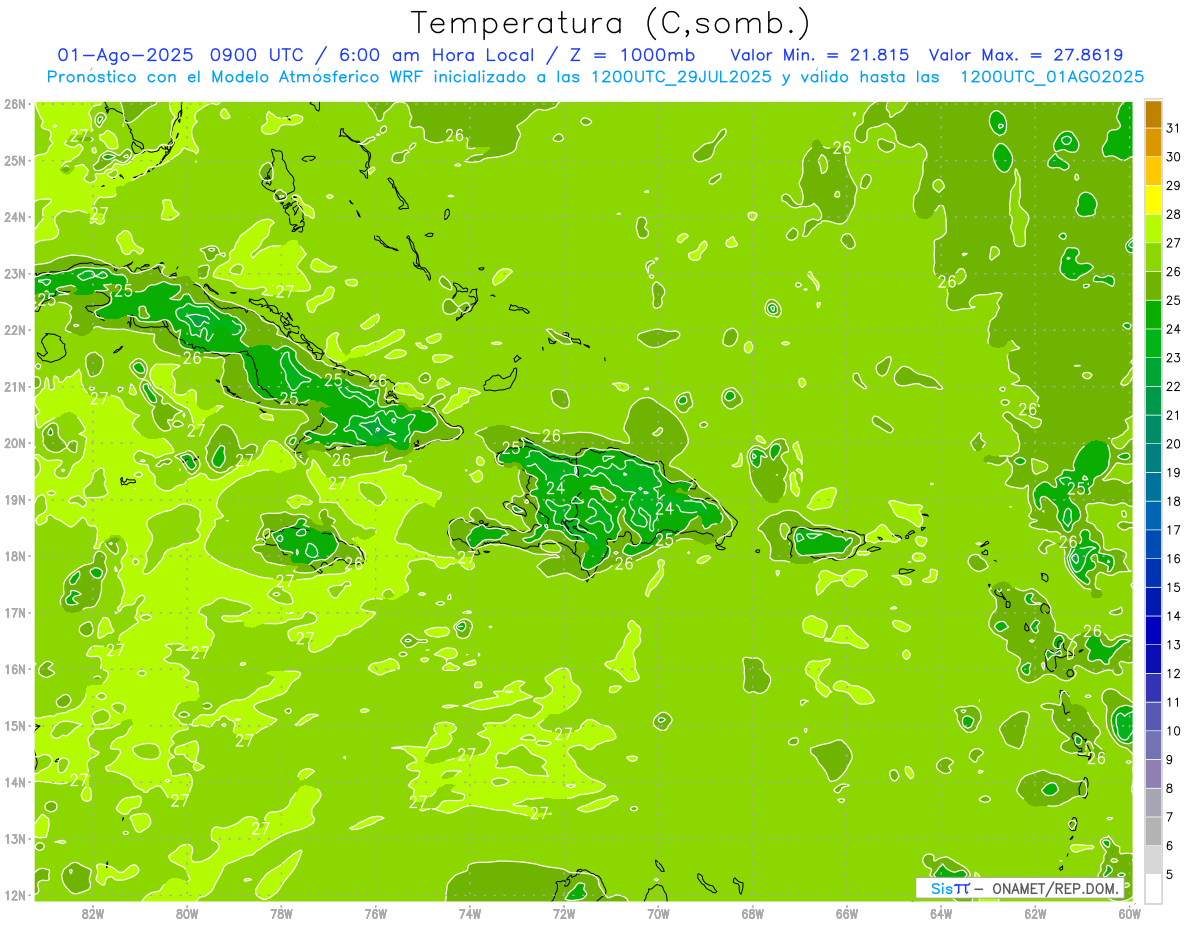Click legend value '17' on the color bar
The width and height of the screenshot is (1200, 927).
pyautogui.click(x=1174, y=529)
